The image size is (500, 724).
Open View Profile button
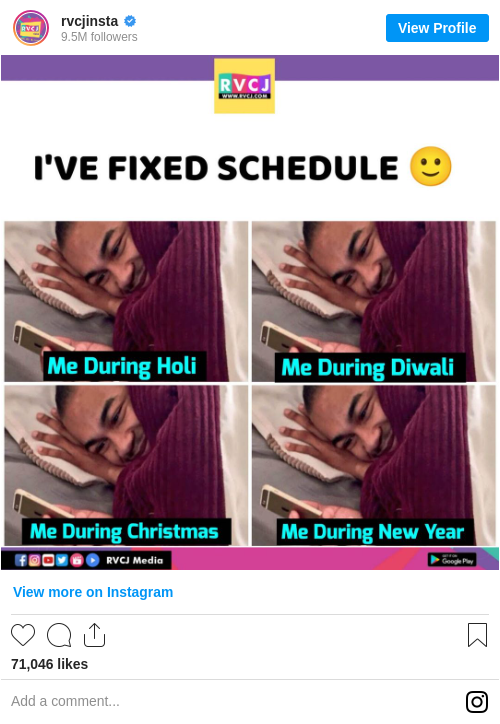pyautogui.click(x=437, y=28)
